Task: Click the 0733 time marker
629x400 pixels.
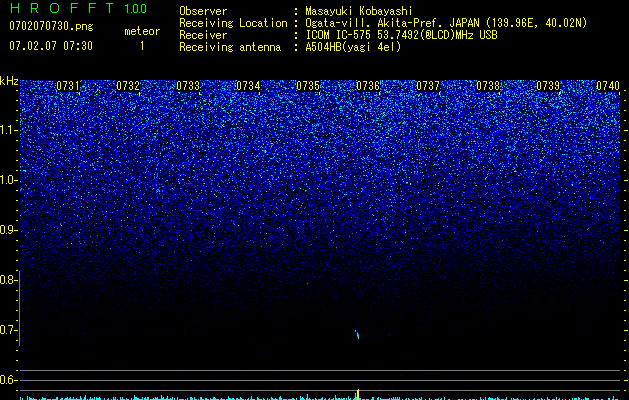Action: [188, 86]
